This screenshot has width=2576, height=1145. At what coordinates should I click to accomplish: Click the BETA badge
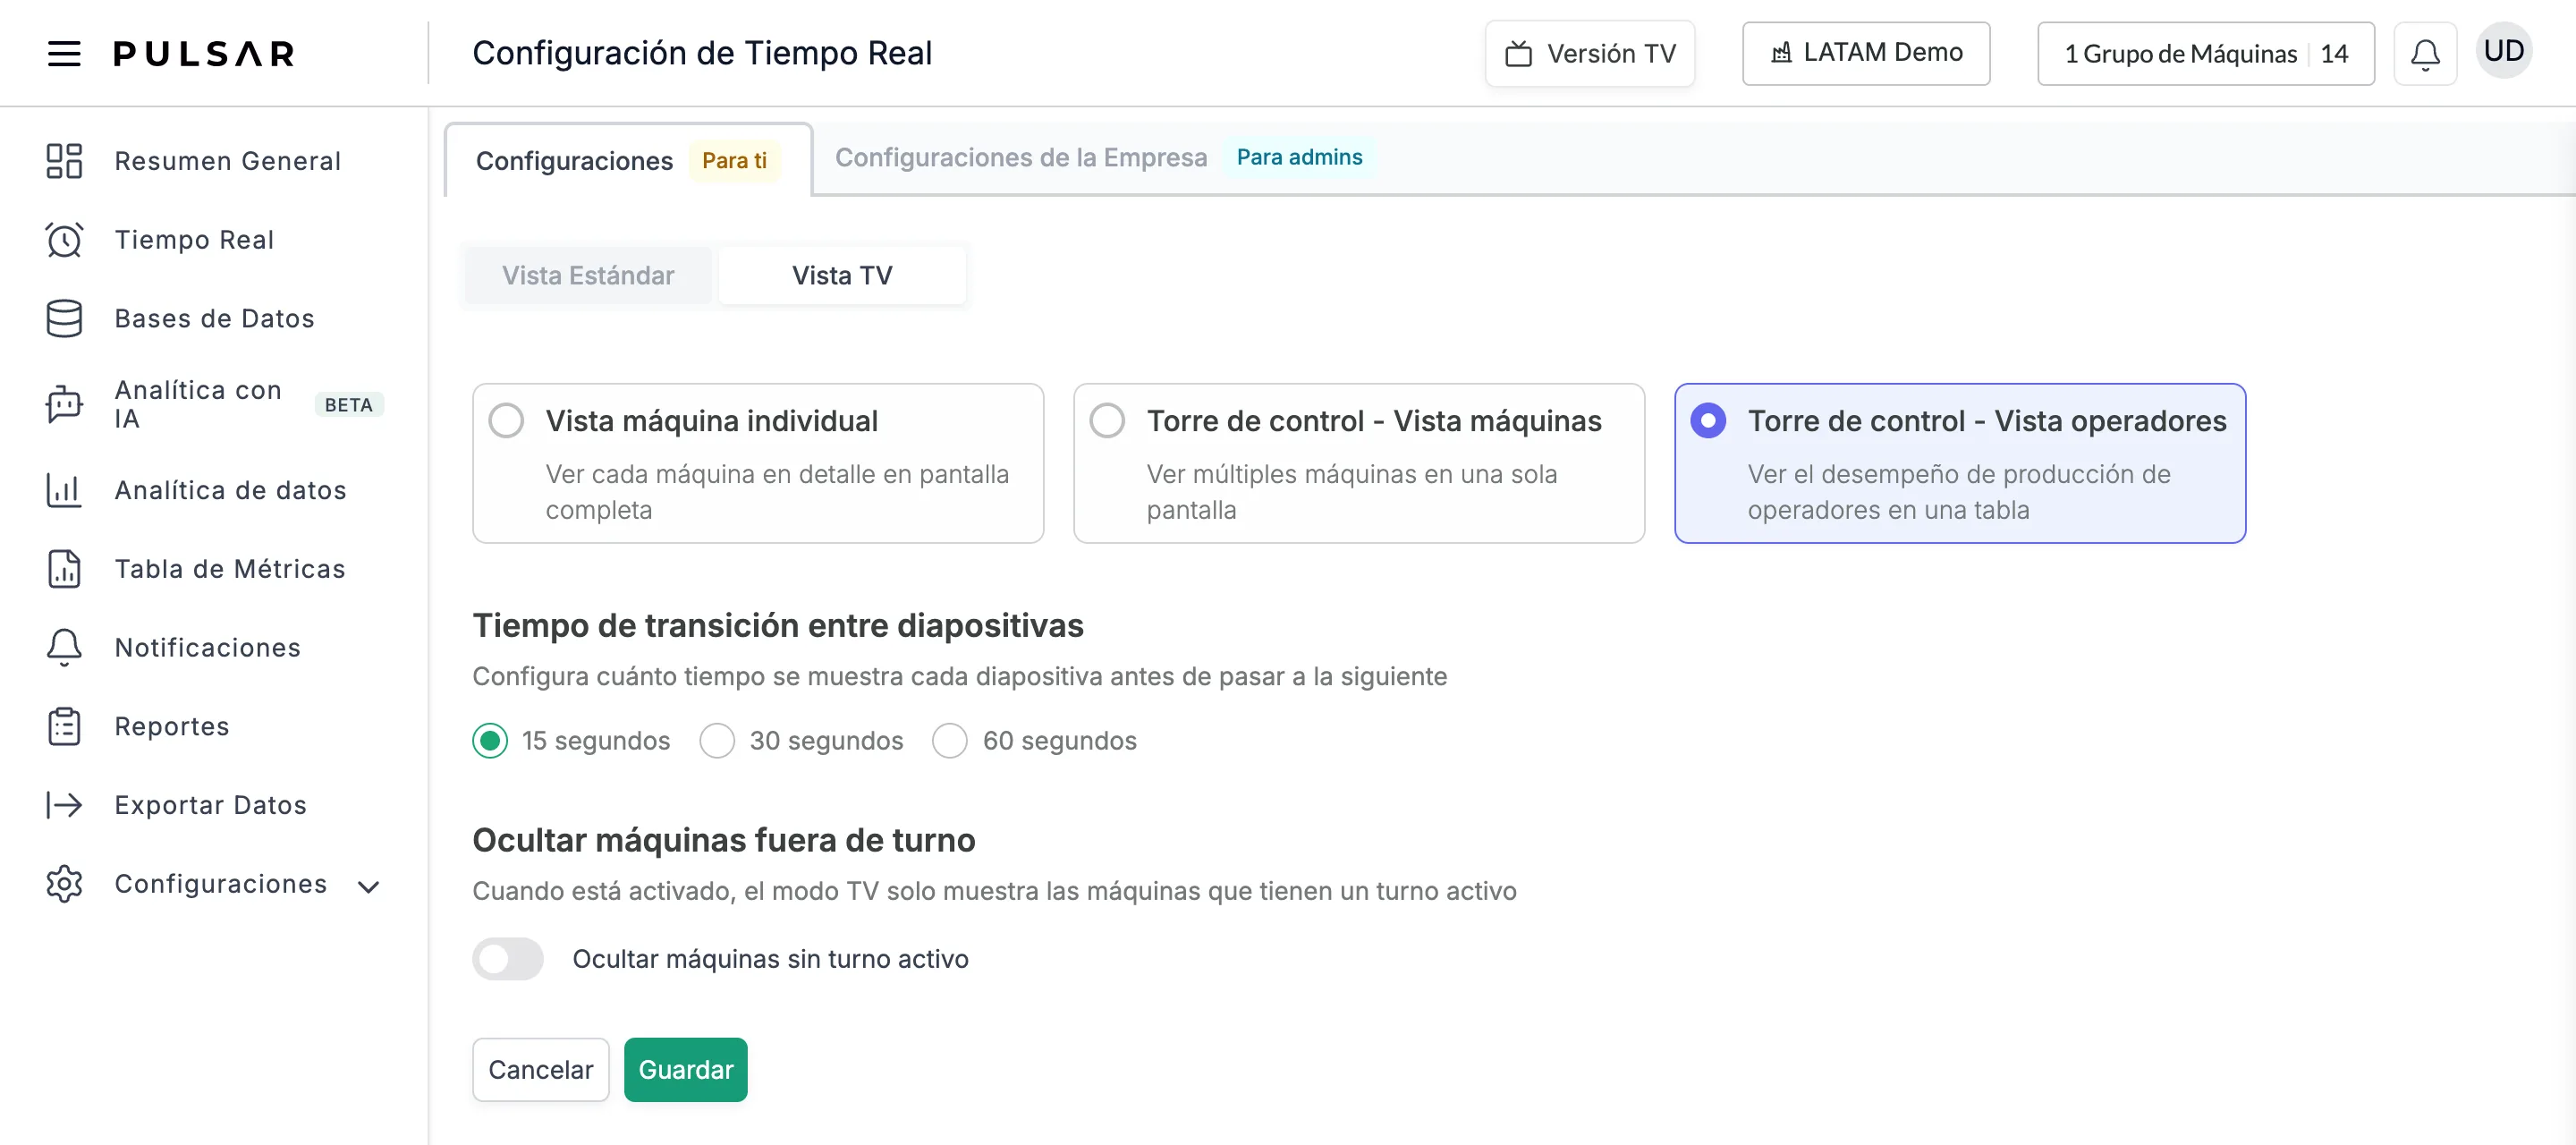click(x=348, y=404)
